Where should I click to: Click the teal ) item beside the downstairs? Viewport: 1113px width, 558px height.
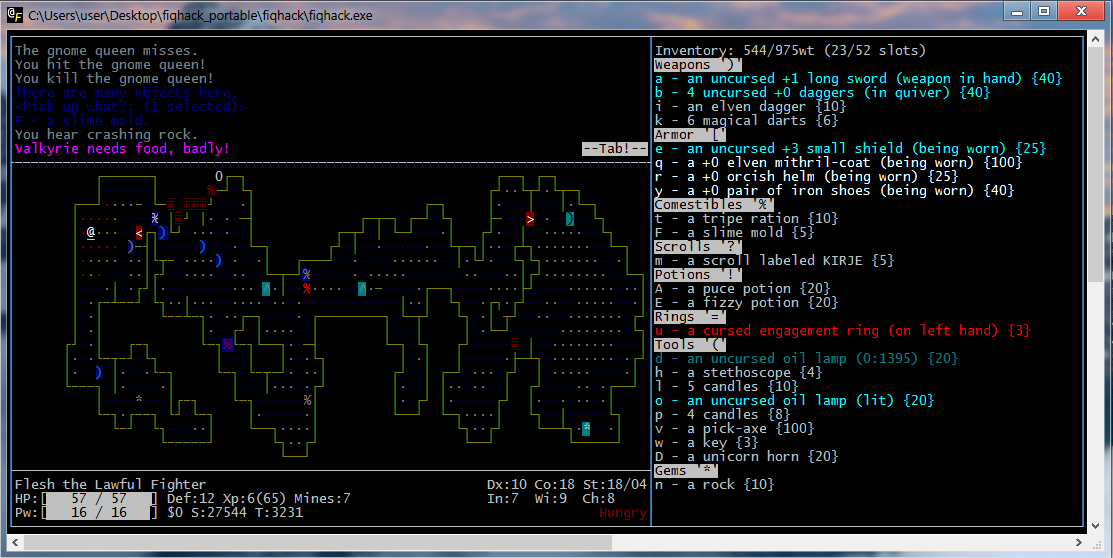pos(569,219)
